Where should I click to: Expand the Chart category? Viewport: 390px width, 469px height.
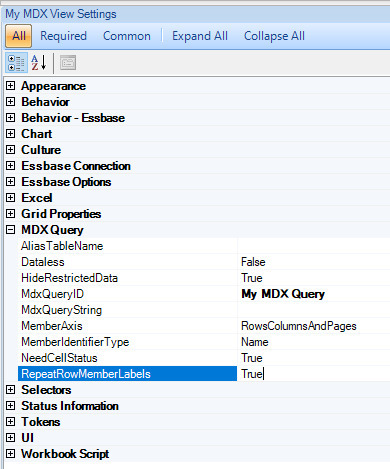click(x=11, y=134)
